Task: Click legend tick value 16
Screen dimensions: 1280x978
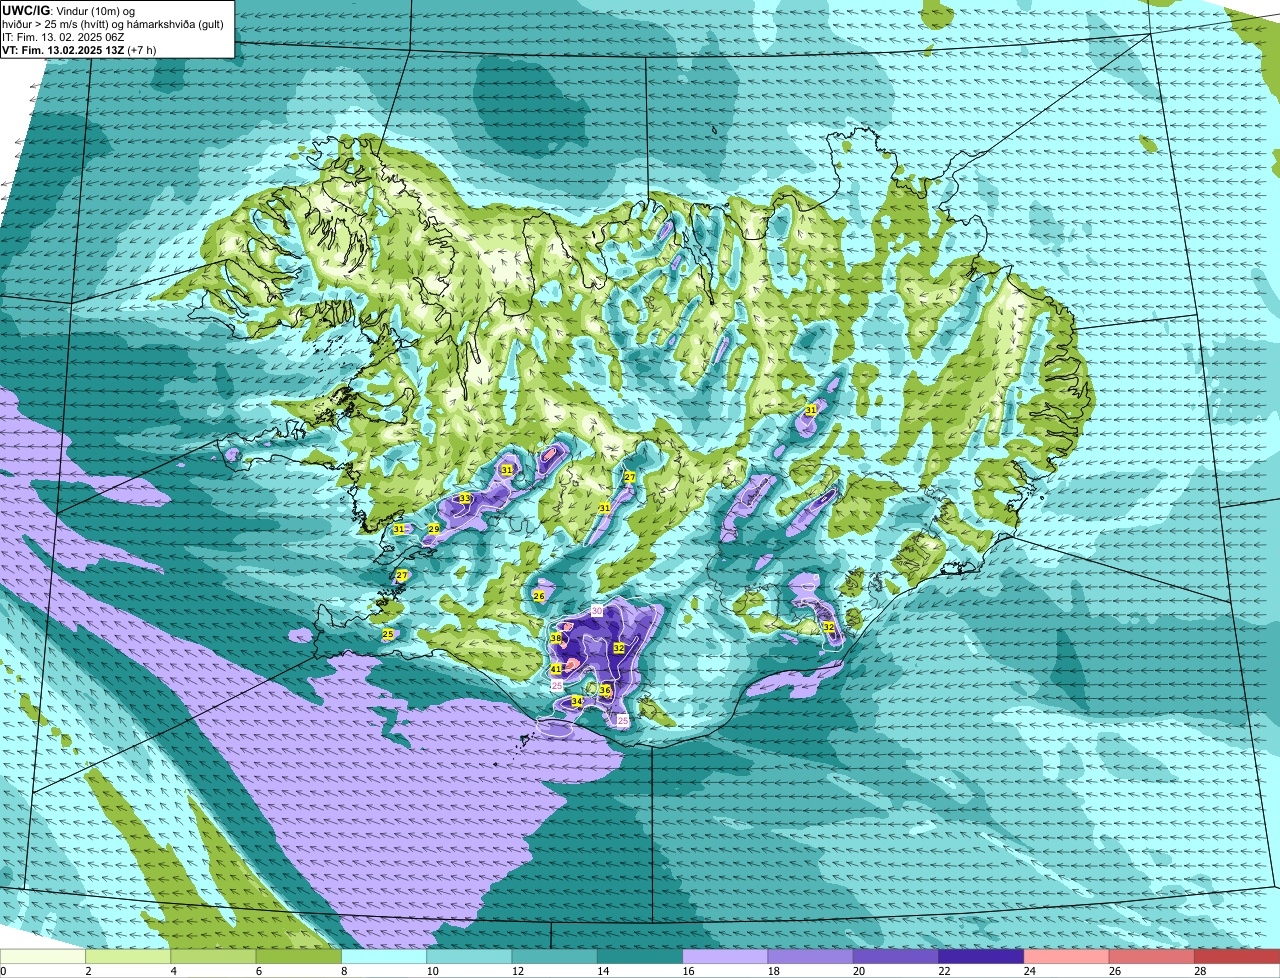Action: click(x=686, y=971)
